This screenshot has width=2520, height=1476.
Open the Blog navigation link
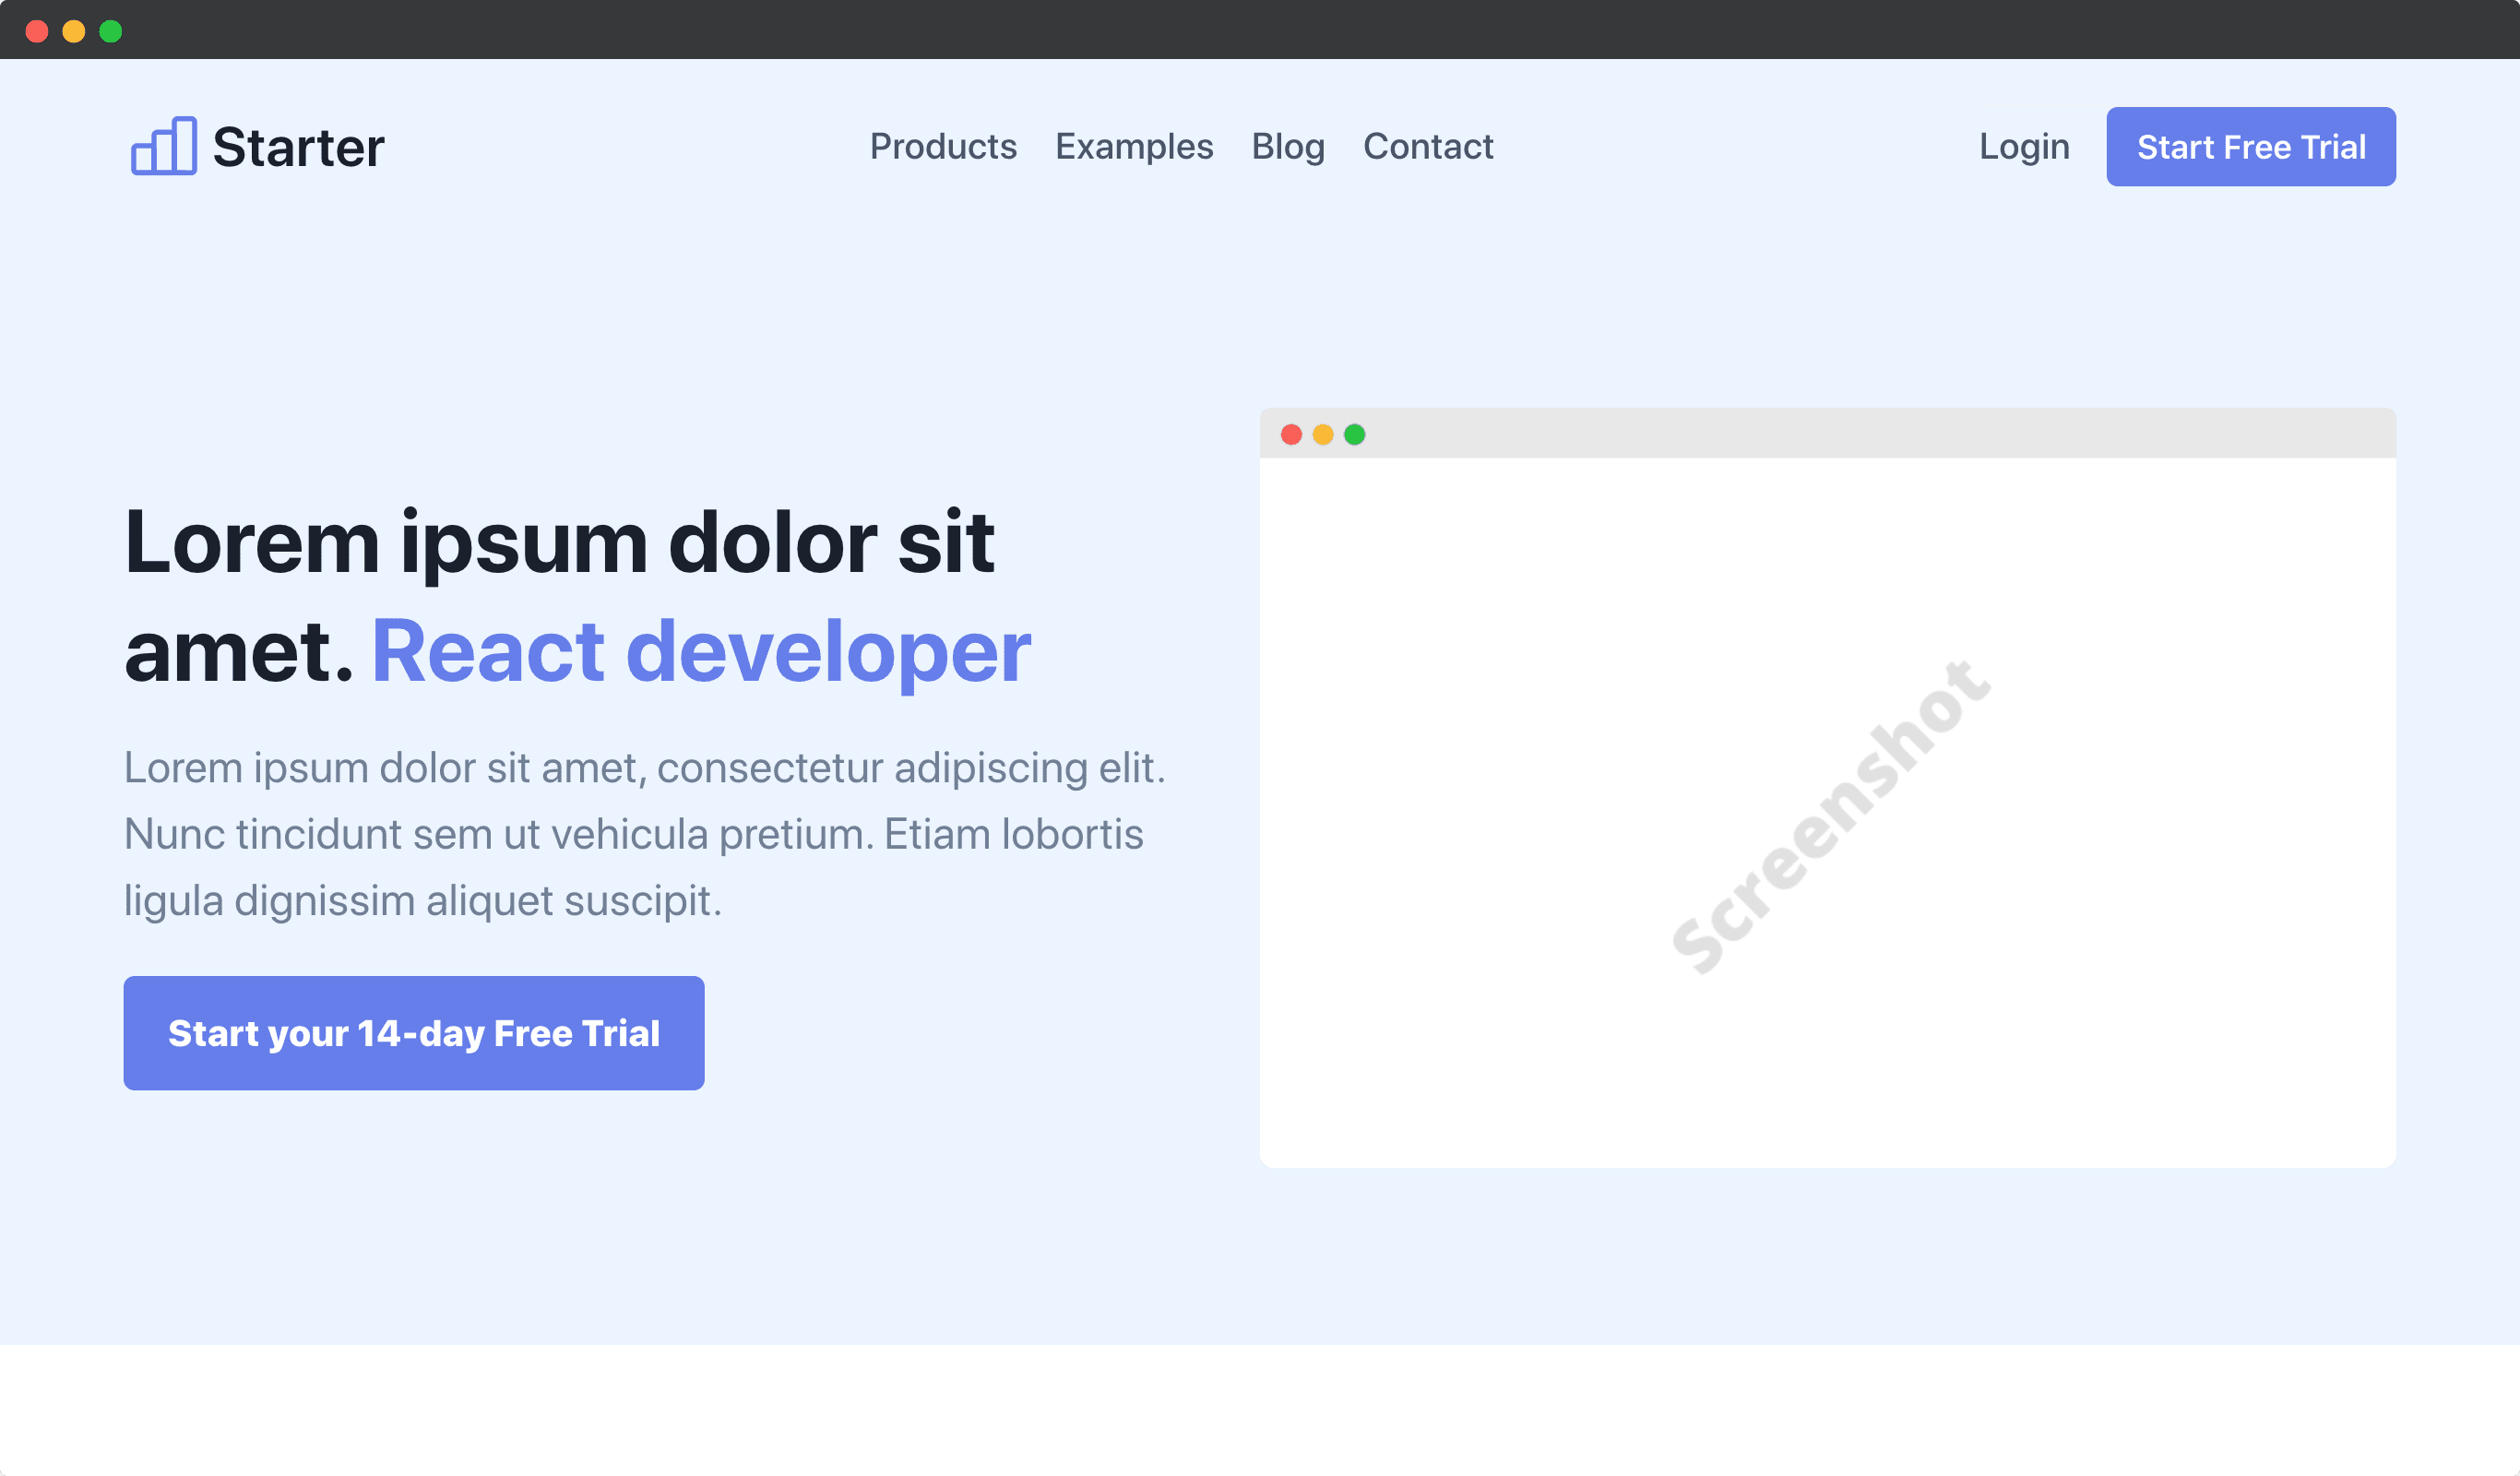[1288, 147]
